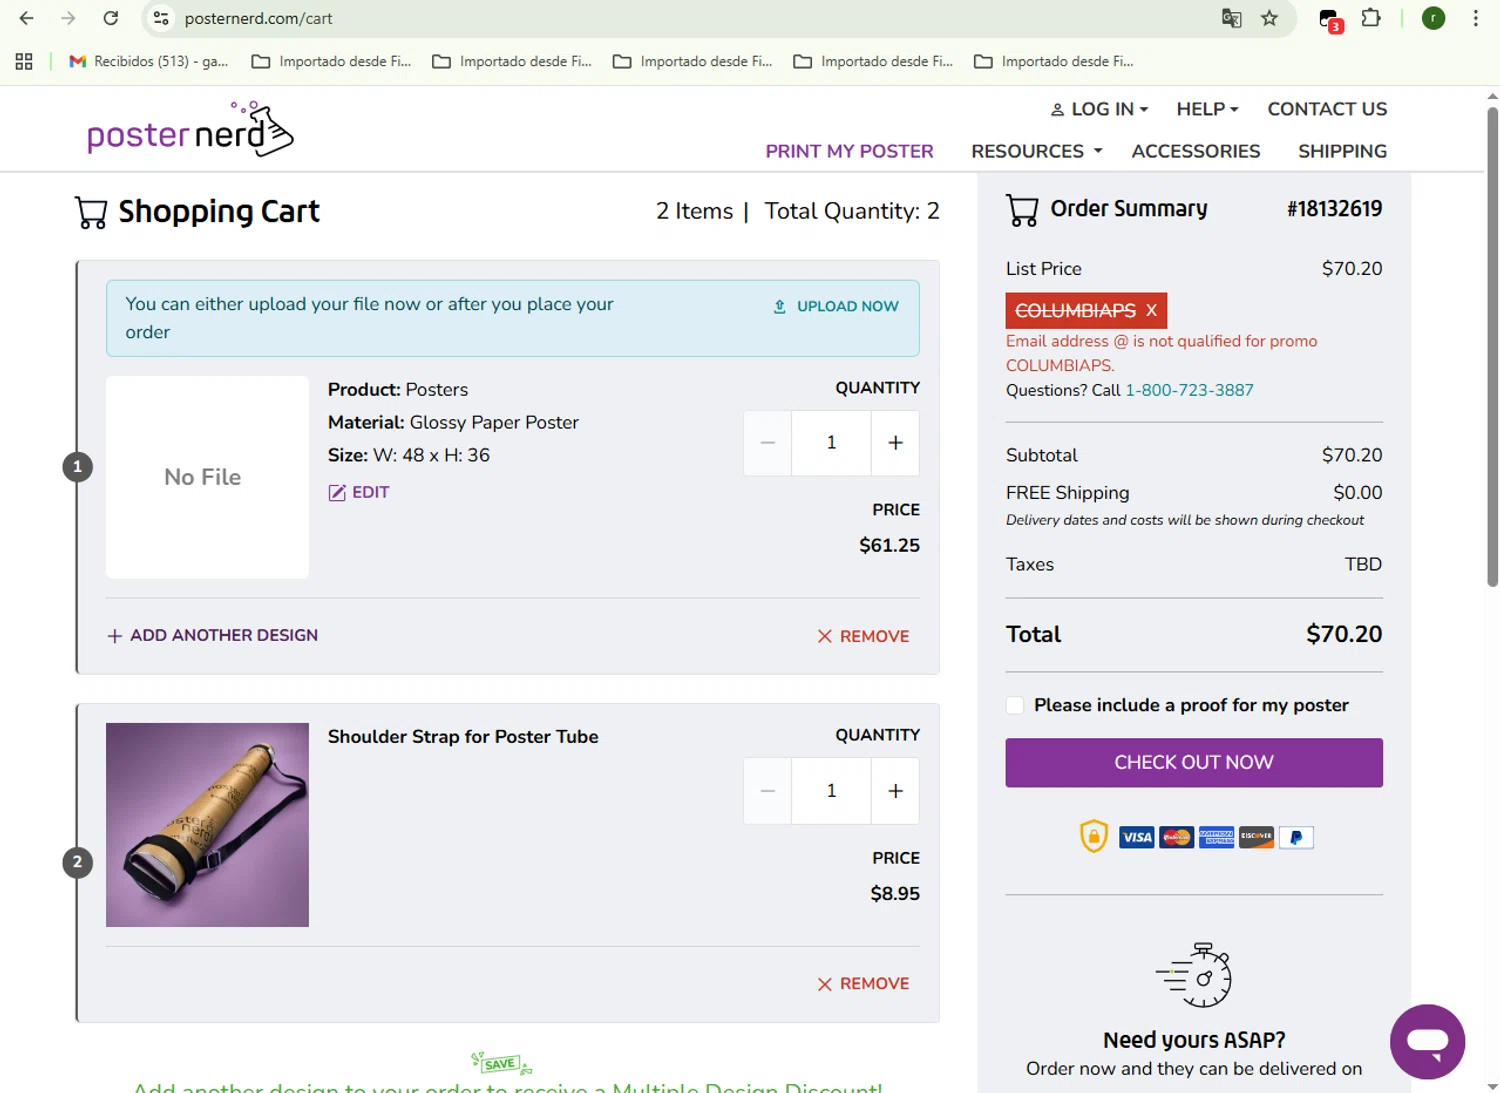Image resolution: width=1500 pixels, height=1093 pixels.
Task: Remove the Glossy Paper Poster item
Action: point(863,636)
